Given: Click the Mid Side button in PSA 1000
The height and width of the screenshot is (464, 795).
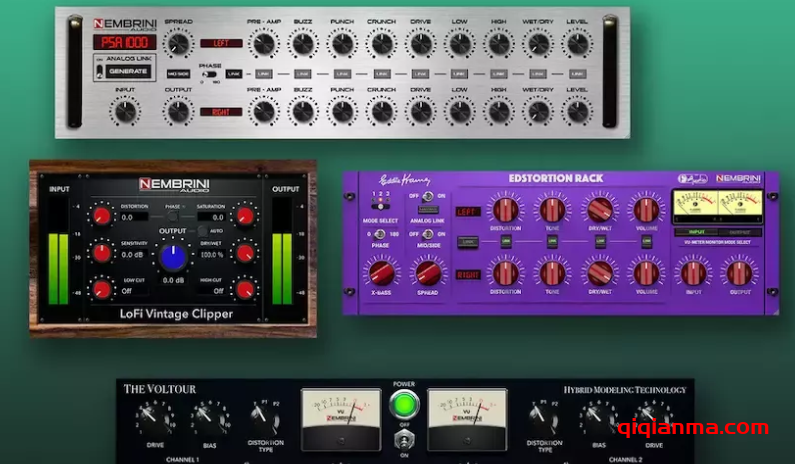Looking at the screenshot, I should point(178,74).
